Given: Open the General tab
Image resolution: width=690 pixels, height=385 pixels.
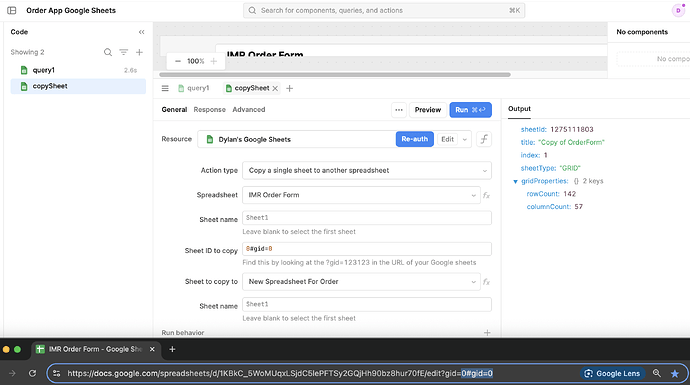Looking at the screenshot, I should 174,110.
